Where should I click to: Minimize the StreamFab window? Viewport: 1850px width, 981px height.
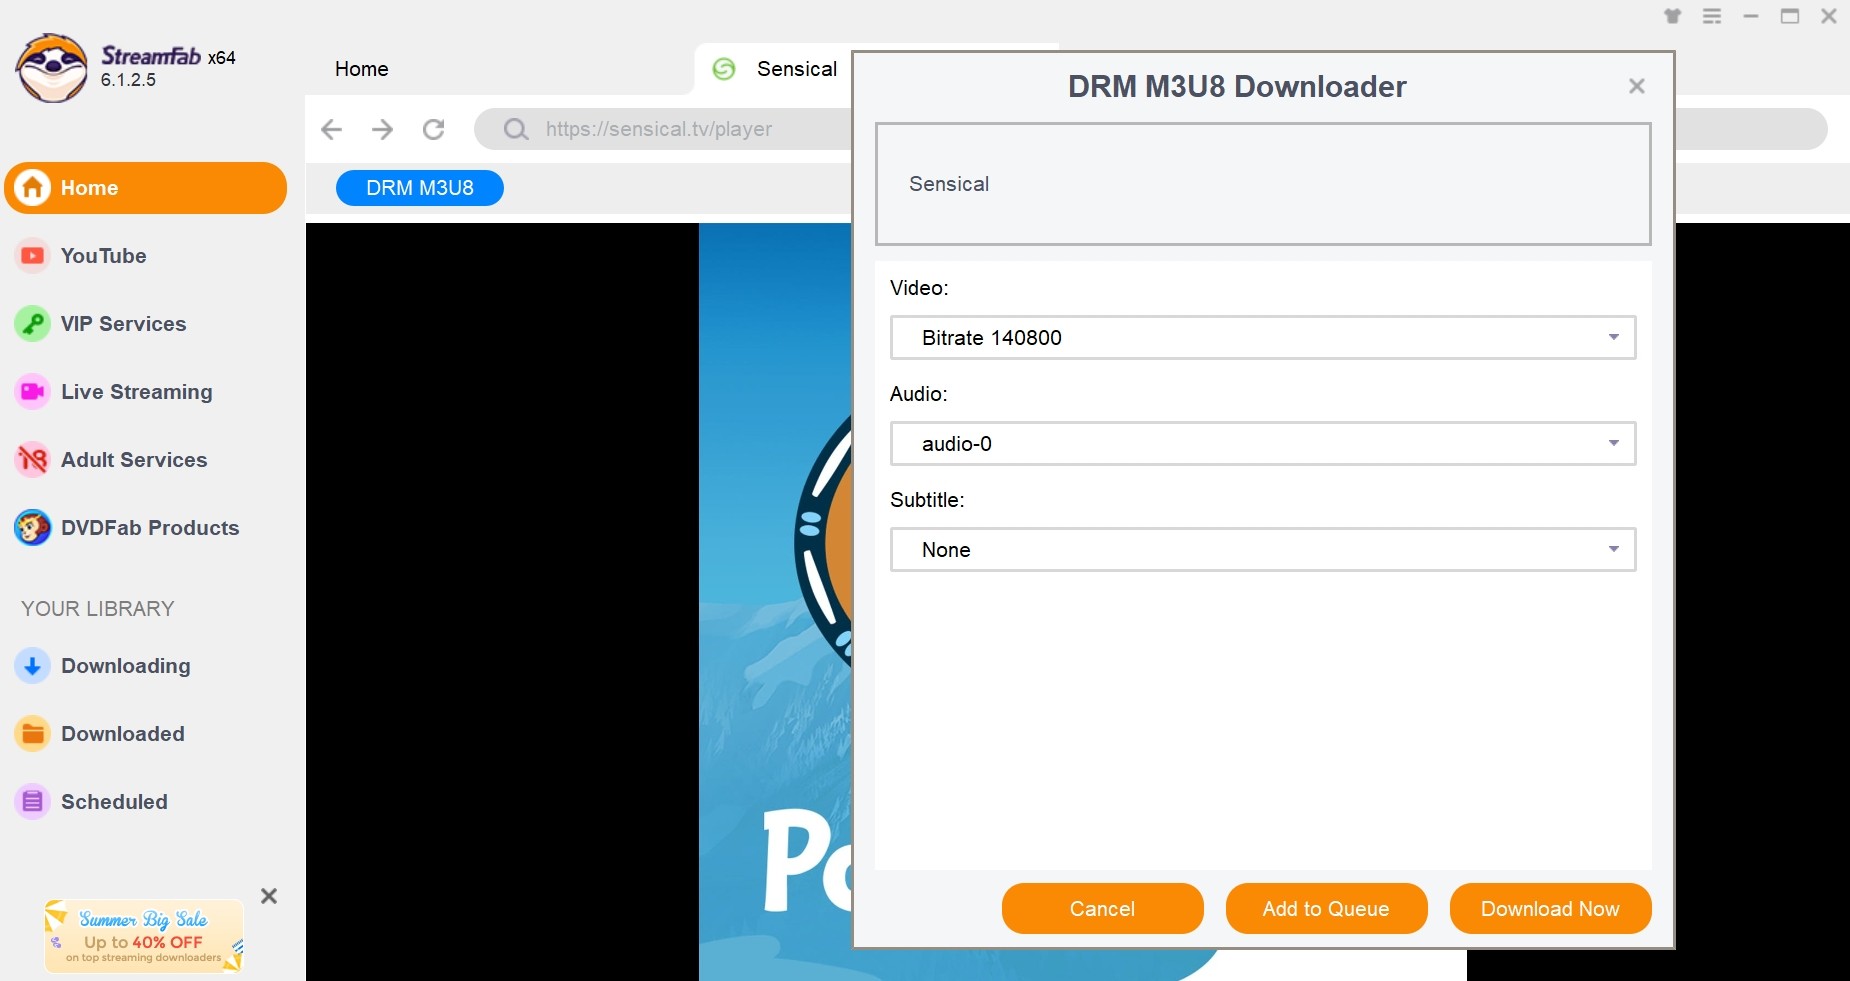(x=1751, y=16)
